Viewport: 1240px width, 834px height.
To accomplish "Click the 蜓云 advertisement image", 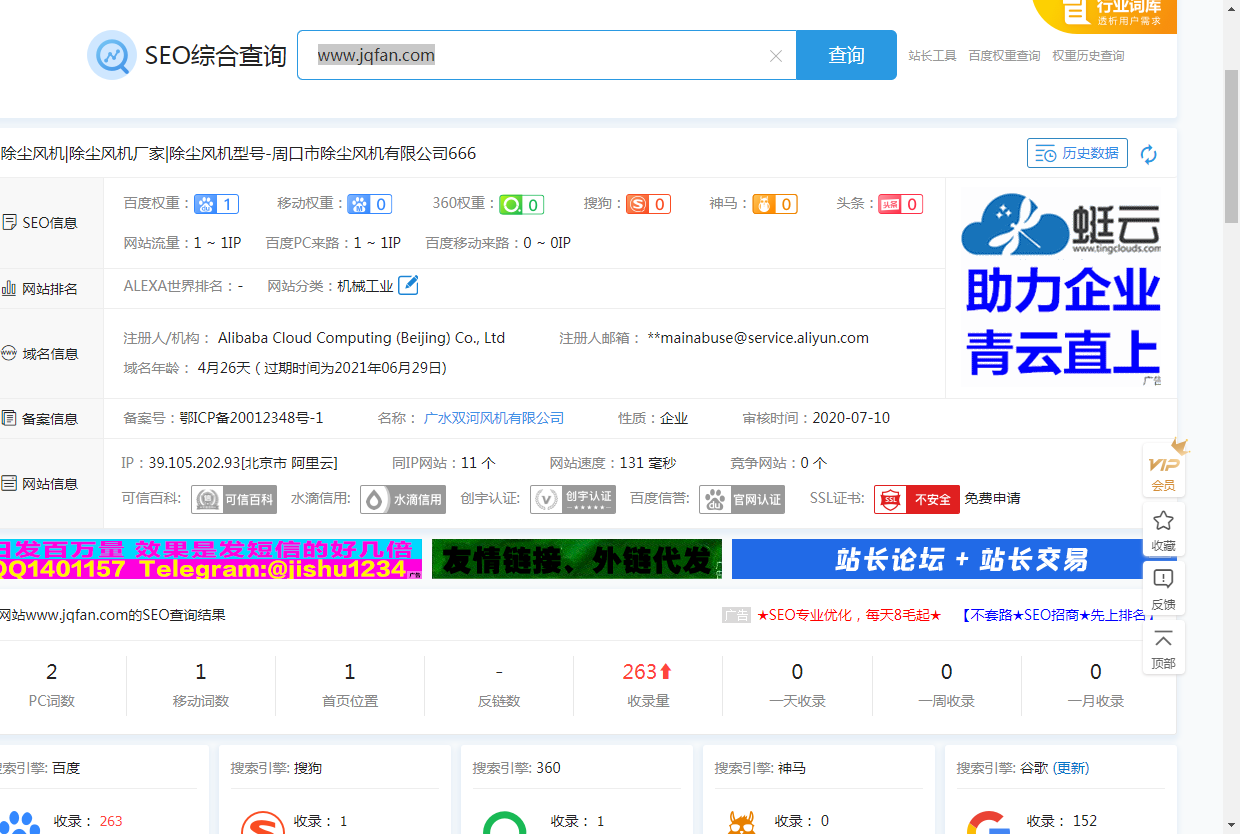I will point(1061,289).
